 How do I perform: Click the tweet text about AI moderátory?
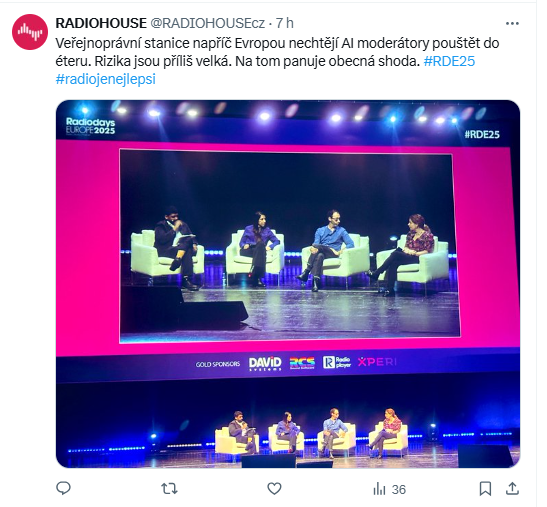point(277,52)
